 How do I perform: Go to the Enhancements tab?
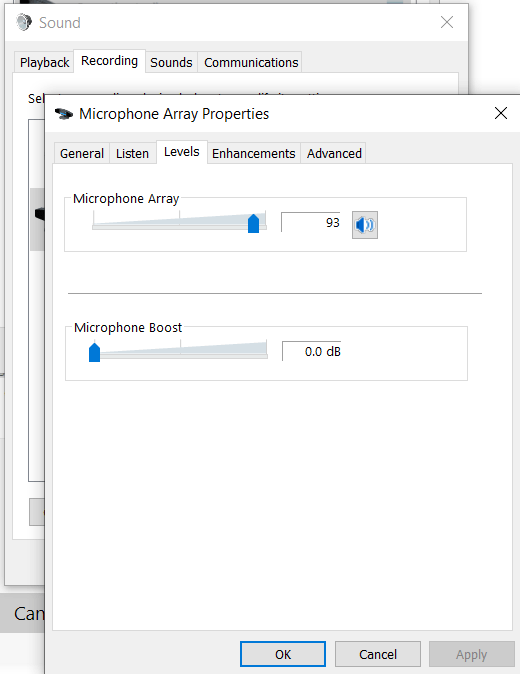click(x=254, y=153)
